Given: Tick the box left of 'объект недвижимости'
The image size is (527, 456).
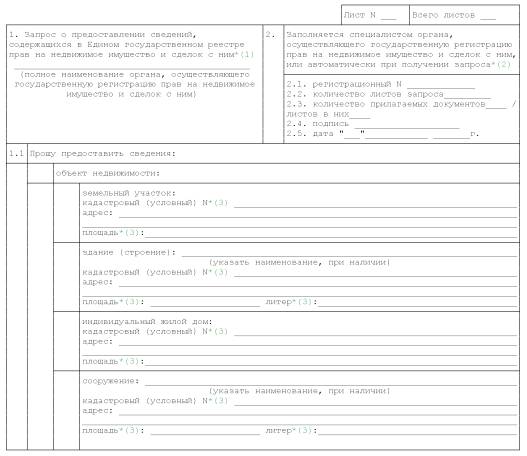Looking at the screenshot, I should (40, 173).
